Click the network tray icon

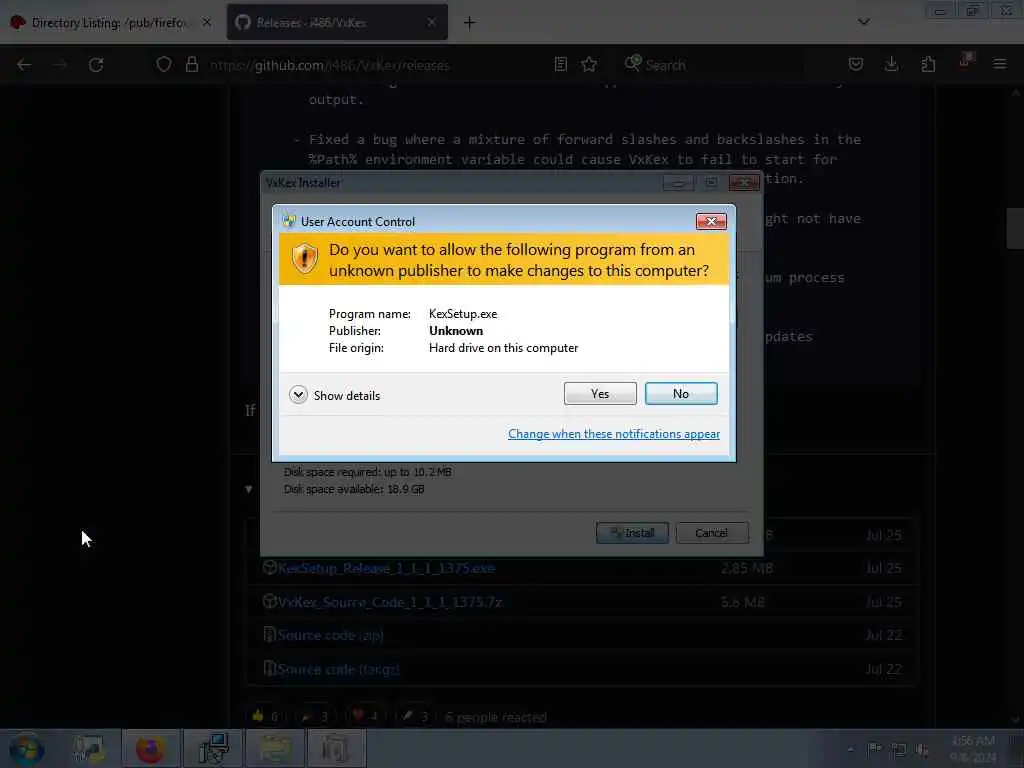899,750
